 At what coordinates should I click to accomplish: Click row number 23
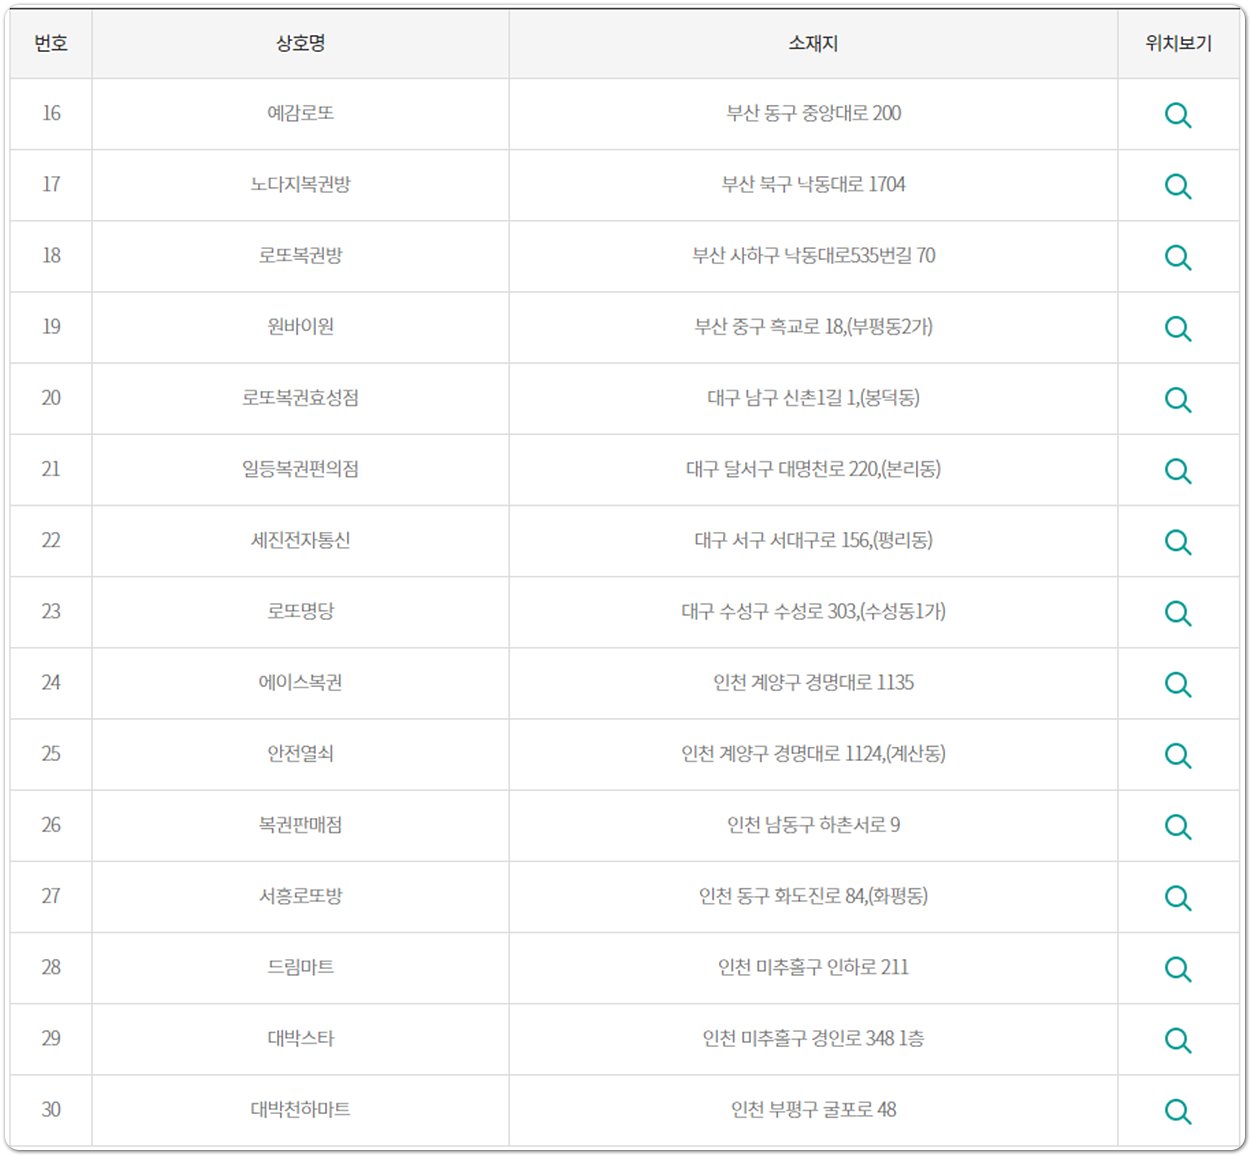click(x=51, y=611)
